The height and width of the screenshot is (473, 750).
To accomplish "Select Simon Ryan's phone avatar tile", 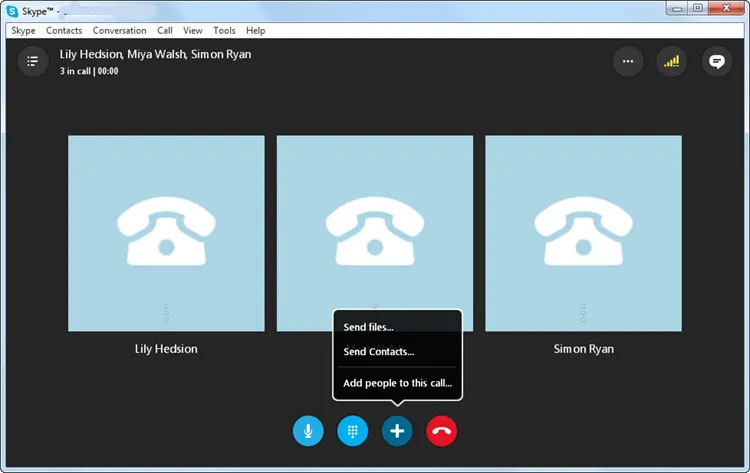I will click(583, 233).
